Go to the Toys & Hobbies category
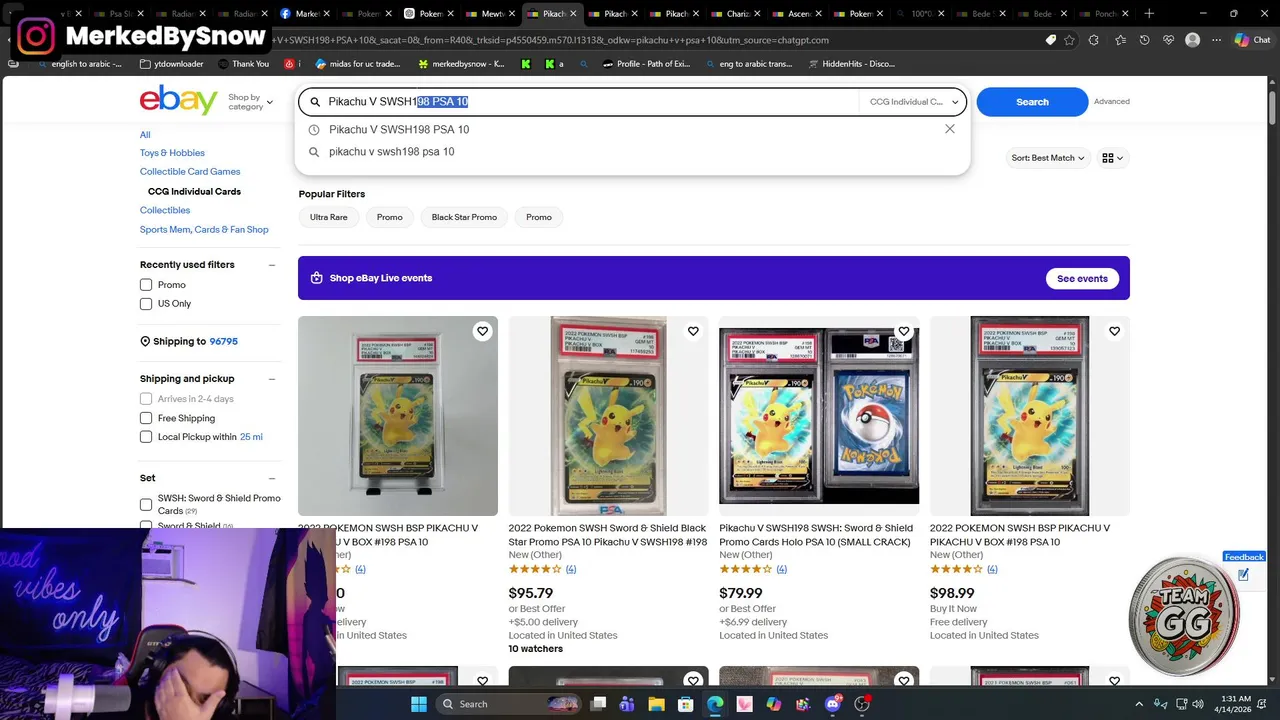Viewport: 1280px width, 720px height. point(172,153)
